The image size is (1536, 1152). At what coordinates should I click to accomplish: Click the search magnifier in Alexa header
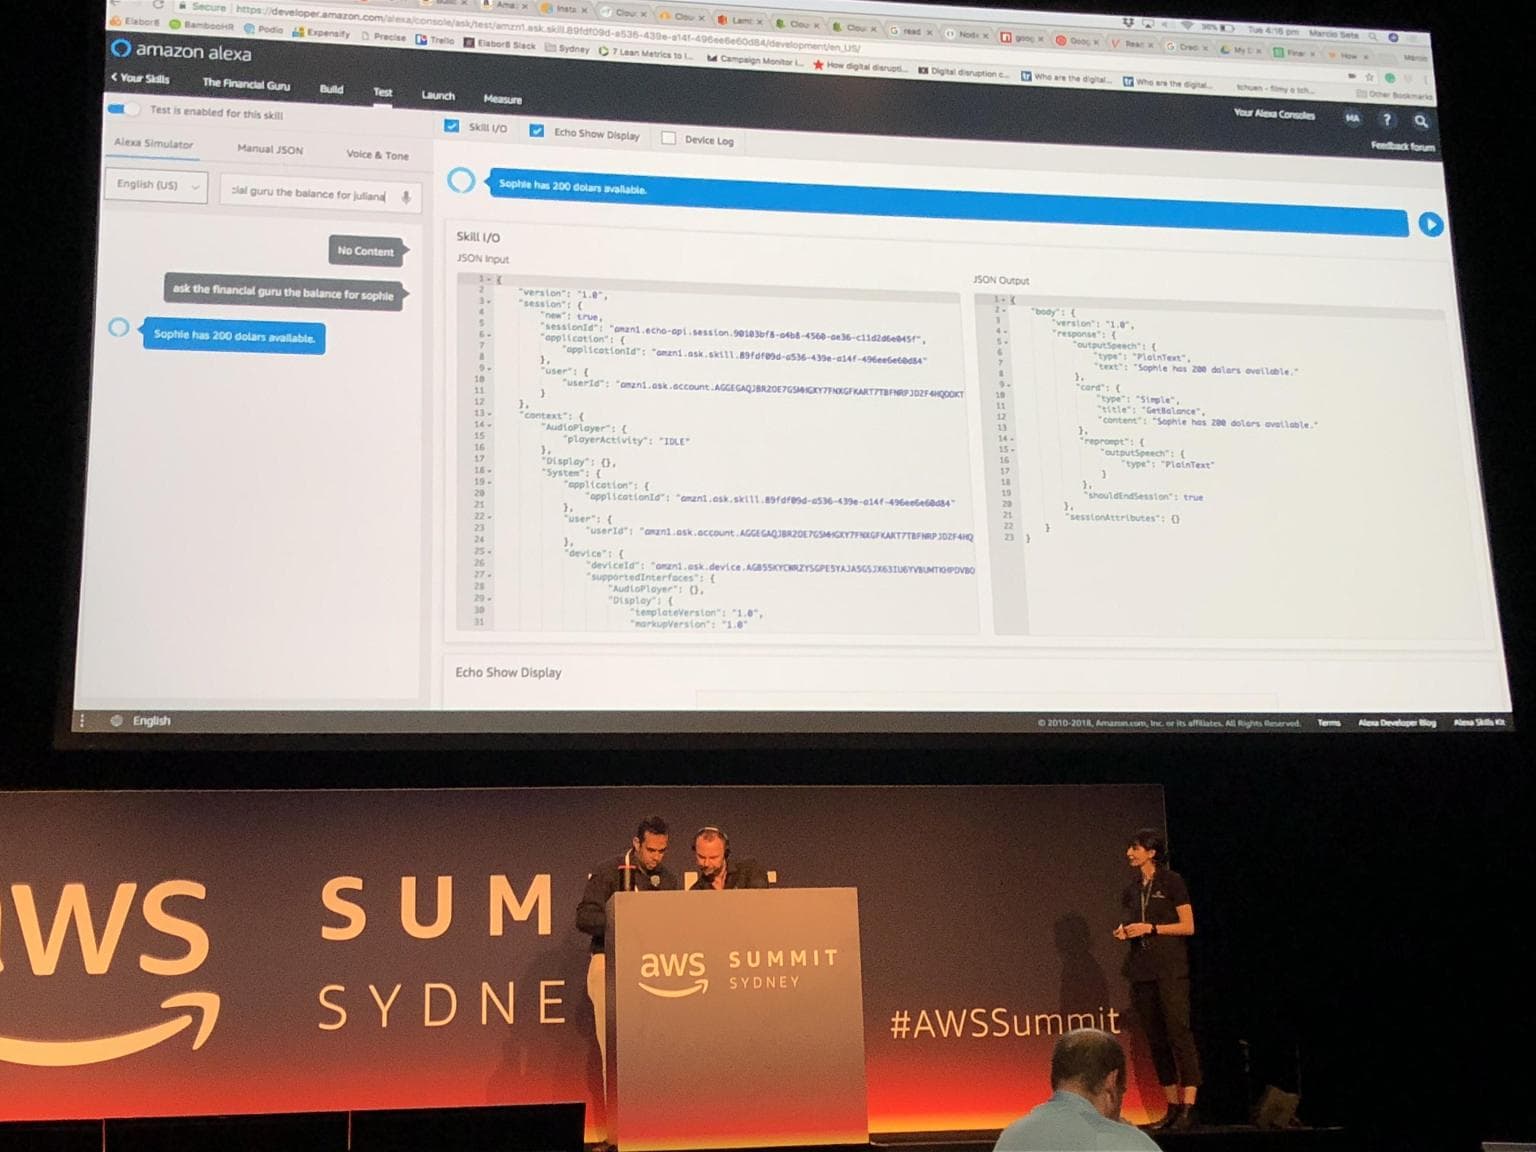point(1421,121)
